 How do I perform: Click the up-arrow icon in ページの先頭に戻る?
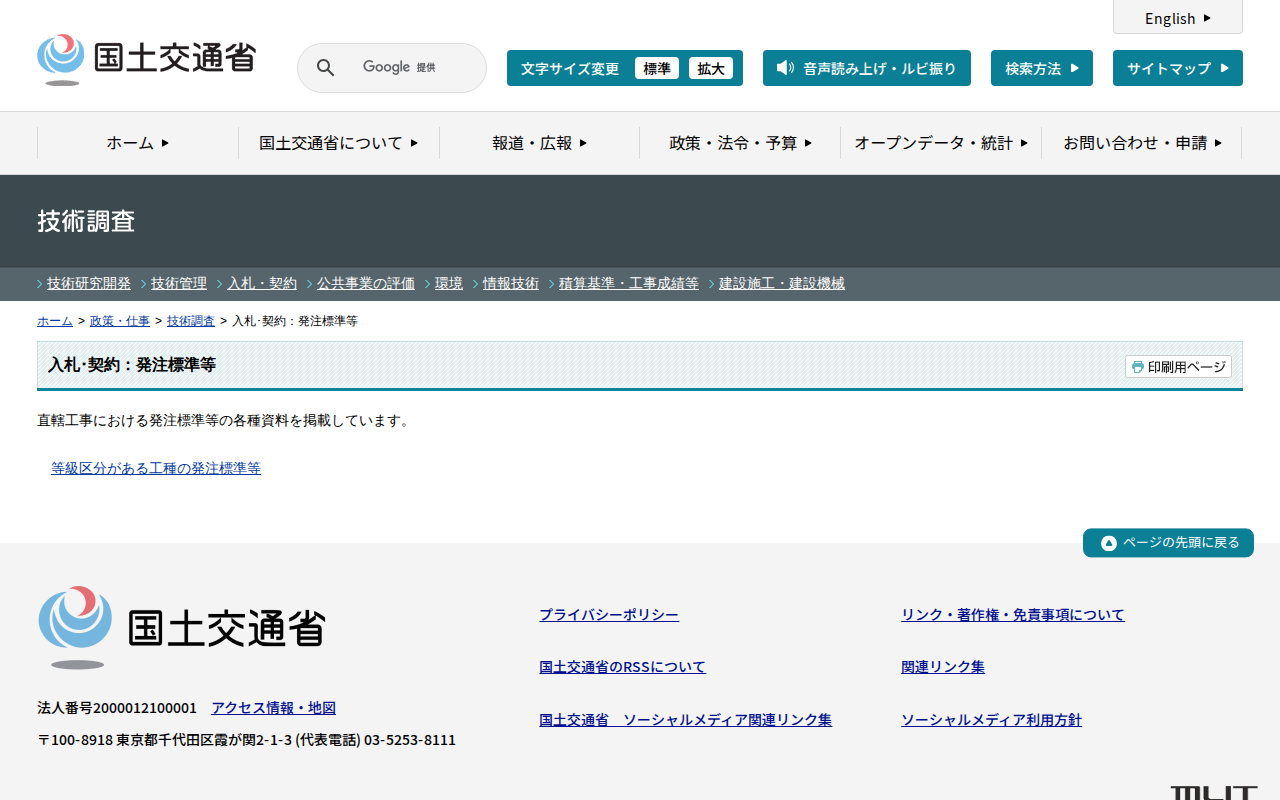point(1108,543)
